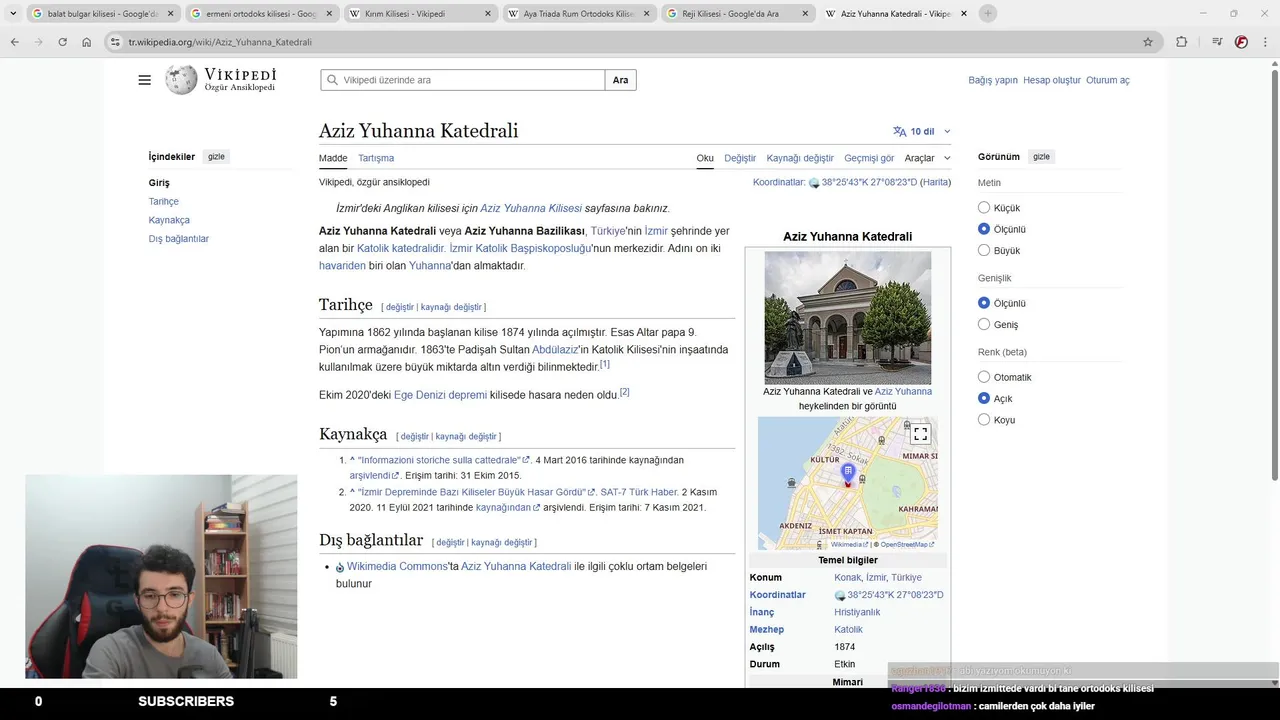Viewport: 1280px width, 720px height.
Task: Select Ölçünlü width option
Action: tap(984, 303)
